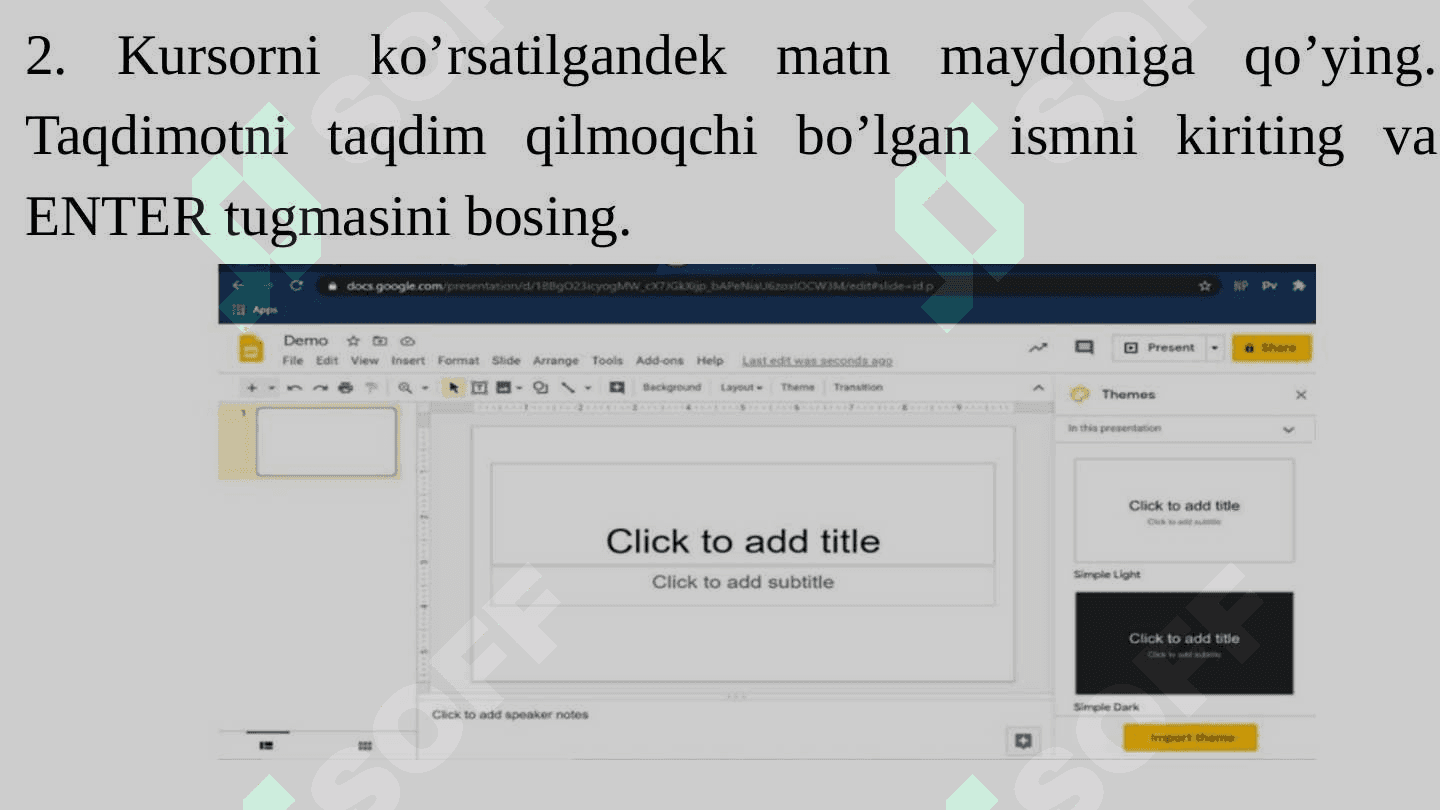Open the Slide menu
Image resolution: width=1440 pixels, height=810 pixels.
coord(506,361)
